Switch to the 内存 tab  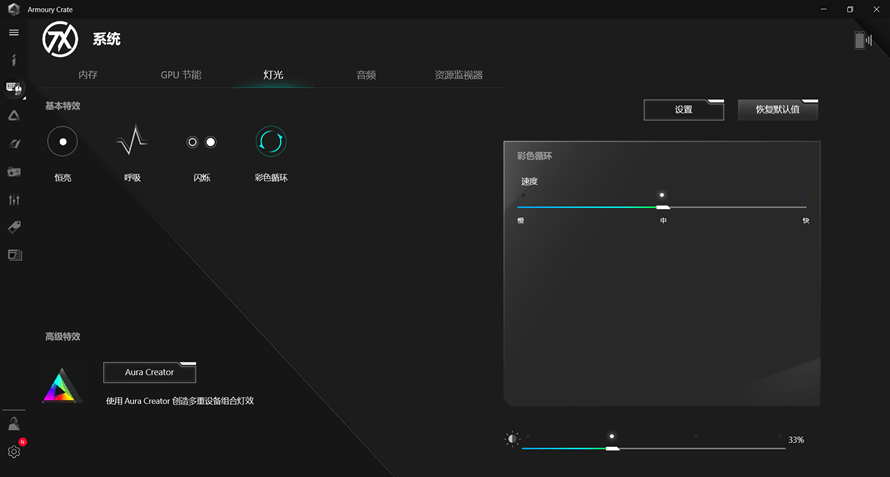(x=88, y=75)
